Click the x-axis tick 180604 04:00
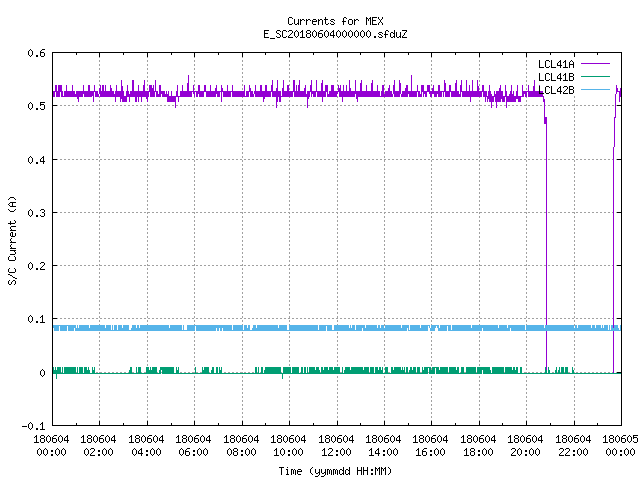Viewport: 640px width, 480px height. [146, 445]
